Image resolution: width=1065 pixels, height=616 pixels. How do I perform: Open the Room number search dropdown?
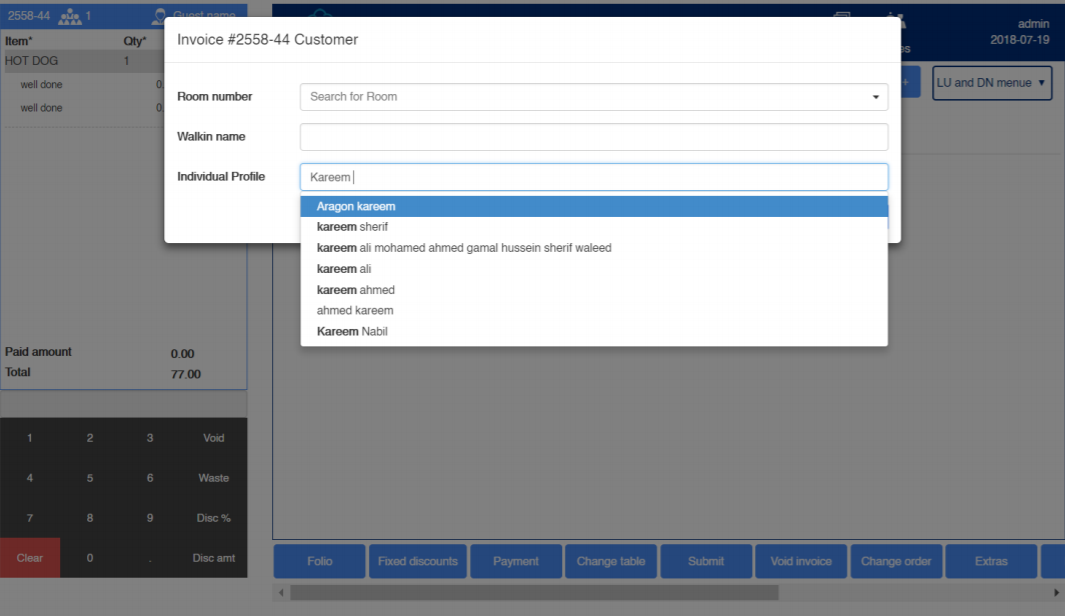(594, 96)
